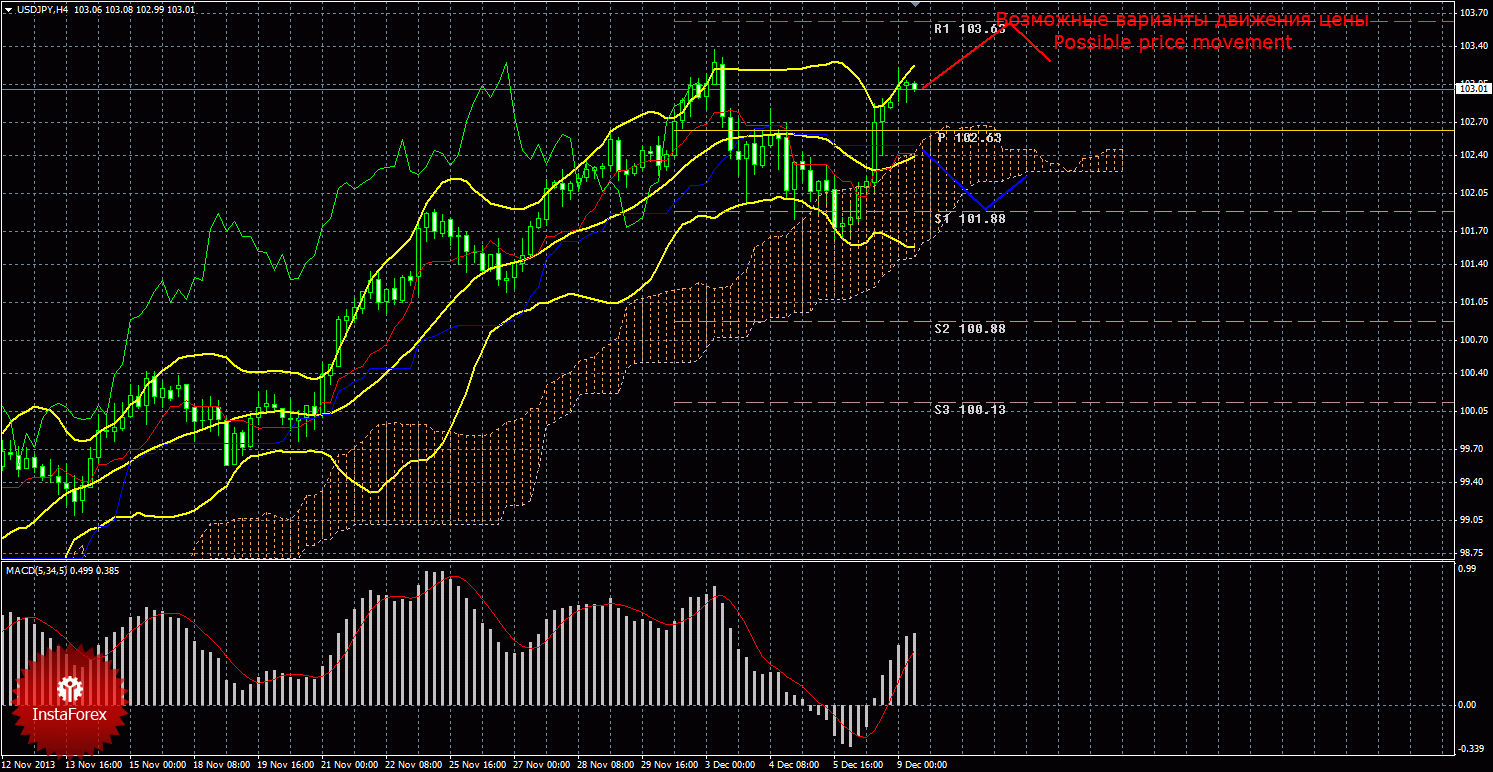
Task: Click the P 102.63 pivot label
Action: (969, 137)
